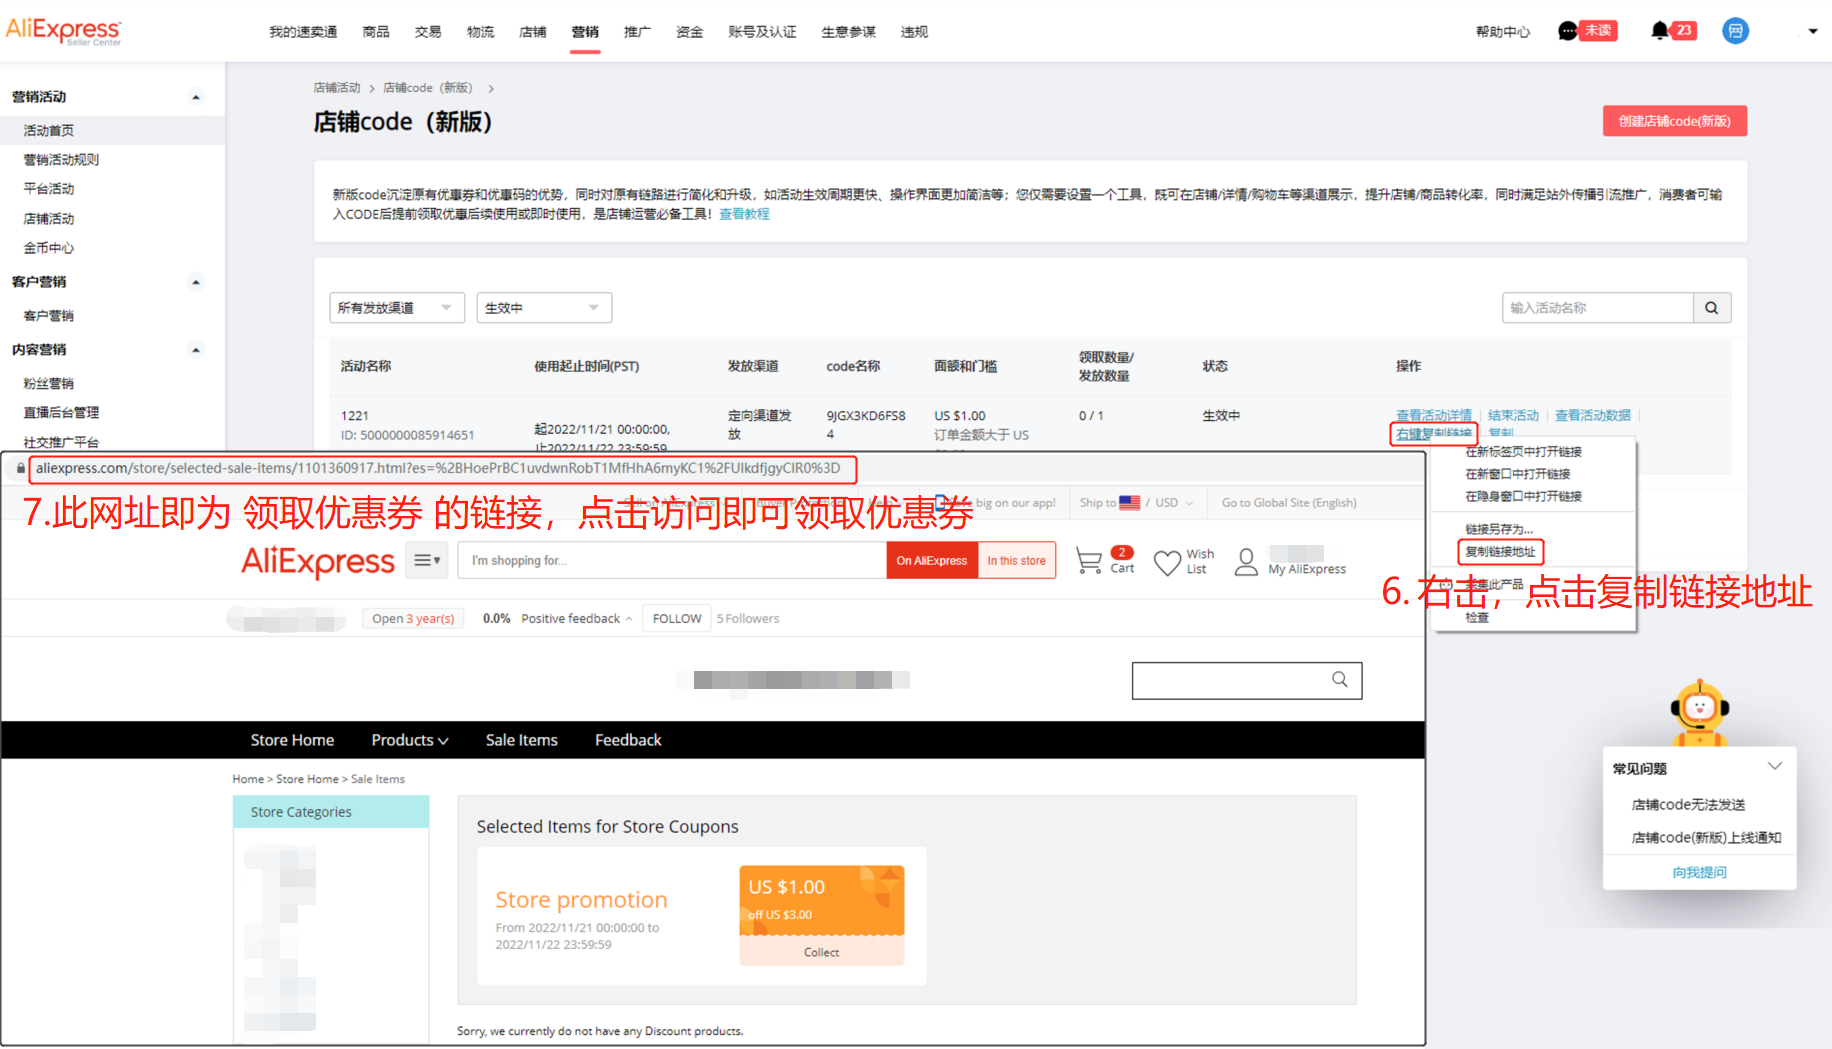Click 向我提问 in the help panel

pos(1699,872)
